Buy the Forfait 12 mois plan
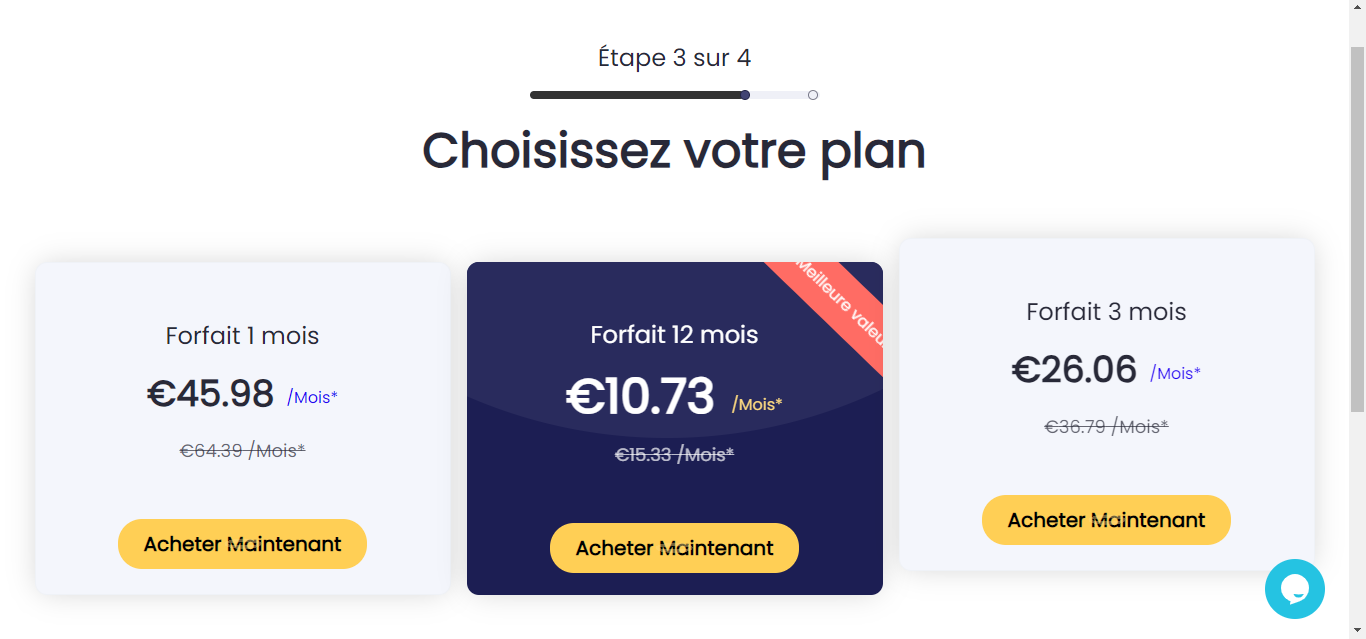The height and width of the screenshot is (639, 1366). coord(674,548)
